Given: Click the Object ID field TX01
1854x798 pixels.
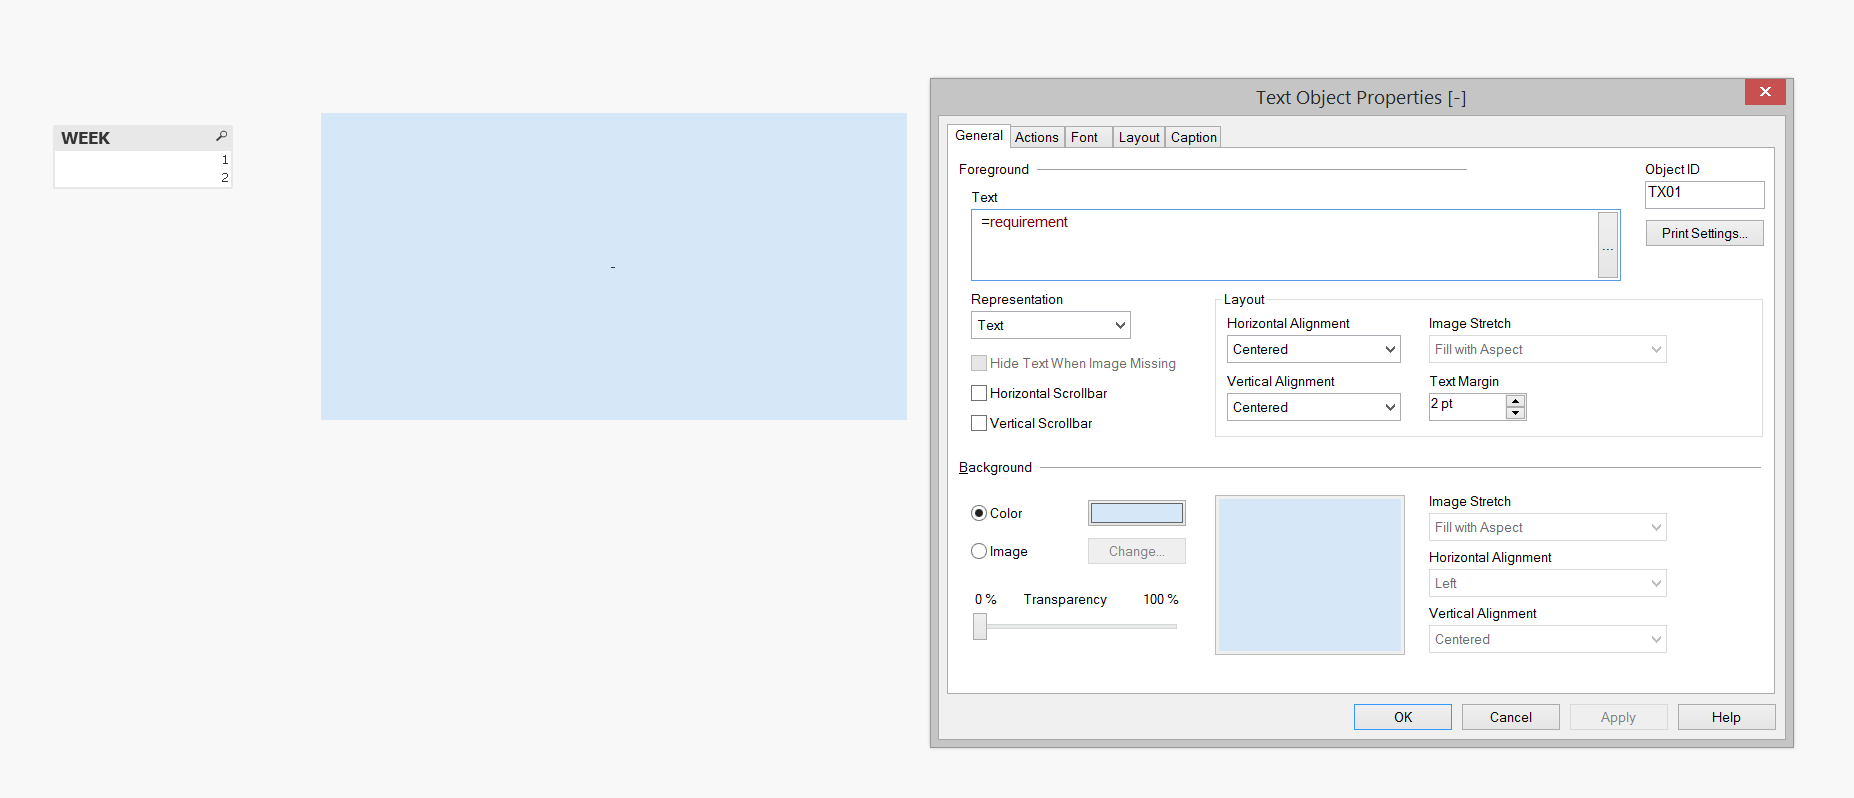Looking at the screenshot, I should click(x=1704, y=194).
